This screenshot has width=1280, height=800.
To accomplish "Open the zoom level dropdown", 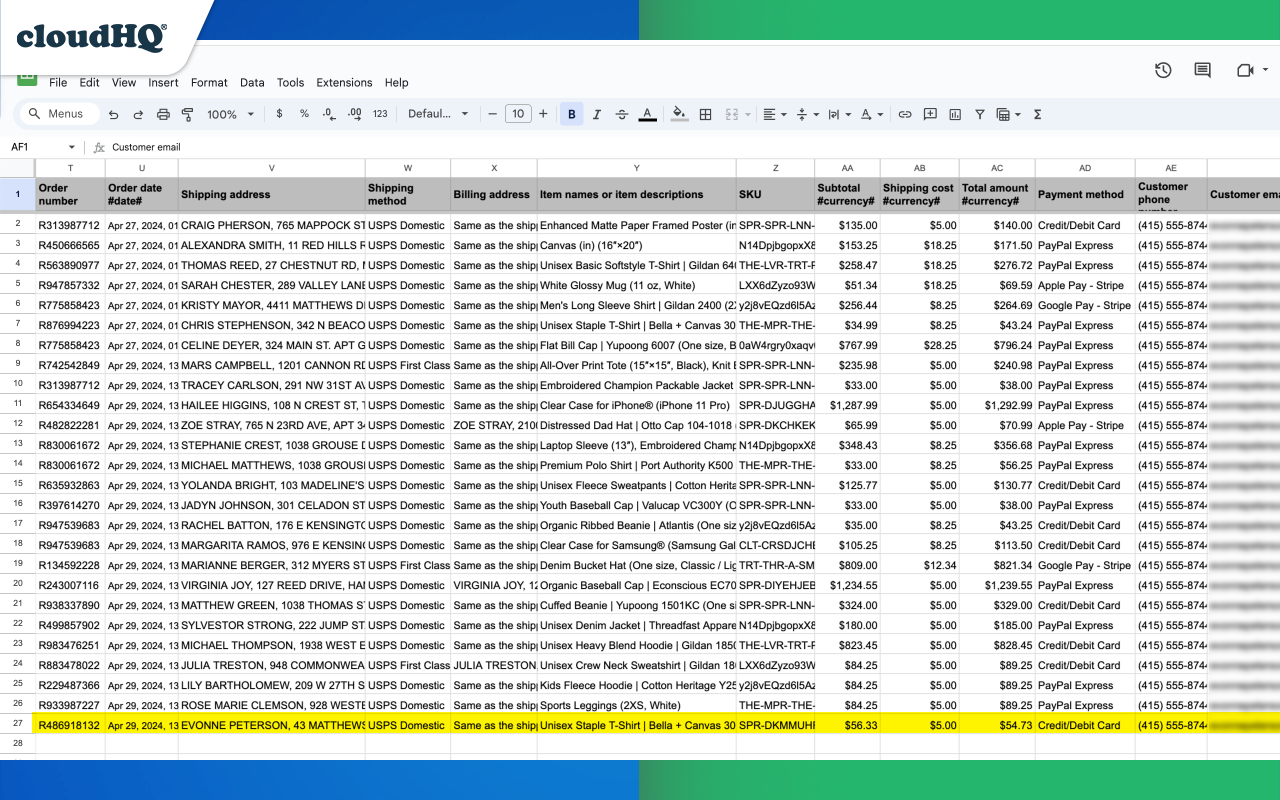I will 229,114.
